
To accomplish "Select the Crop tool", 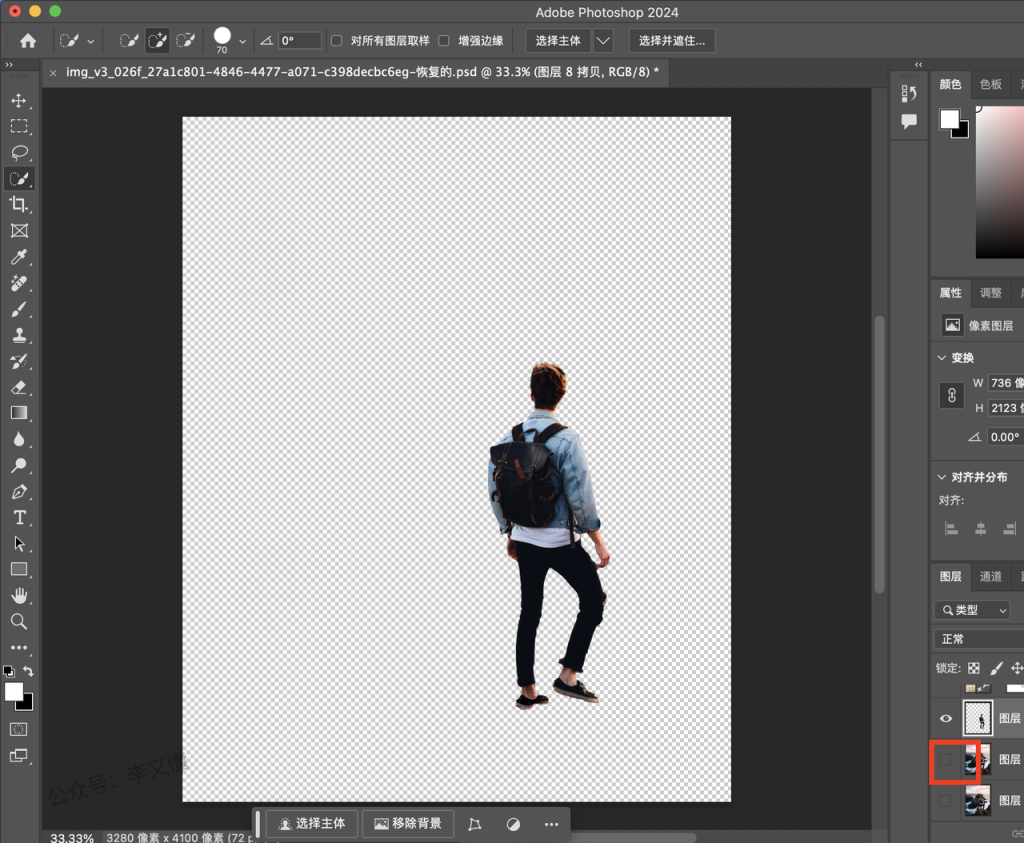I will 19,204.
